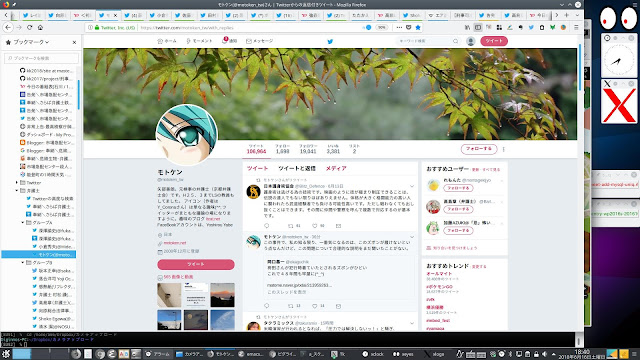The height and width of the screenshot is (360, 640).
Task: Open the オールマイト trend link
Action: pyautogui.click(x=439, y=274)
